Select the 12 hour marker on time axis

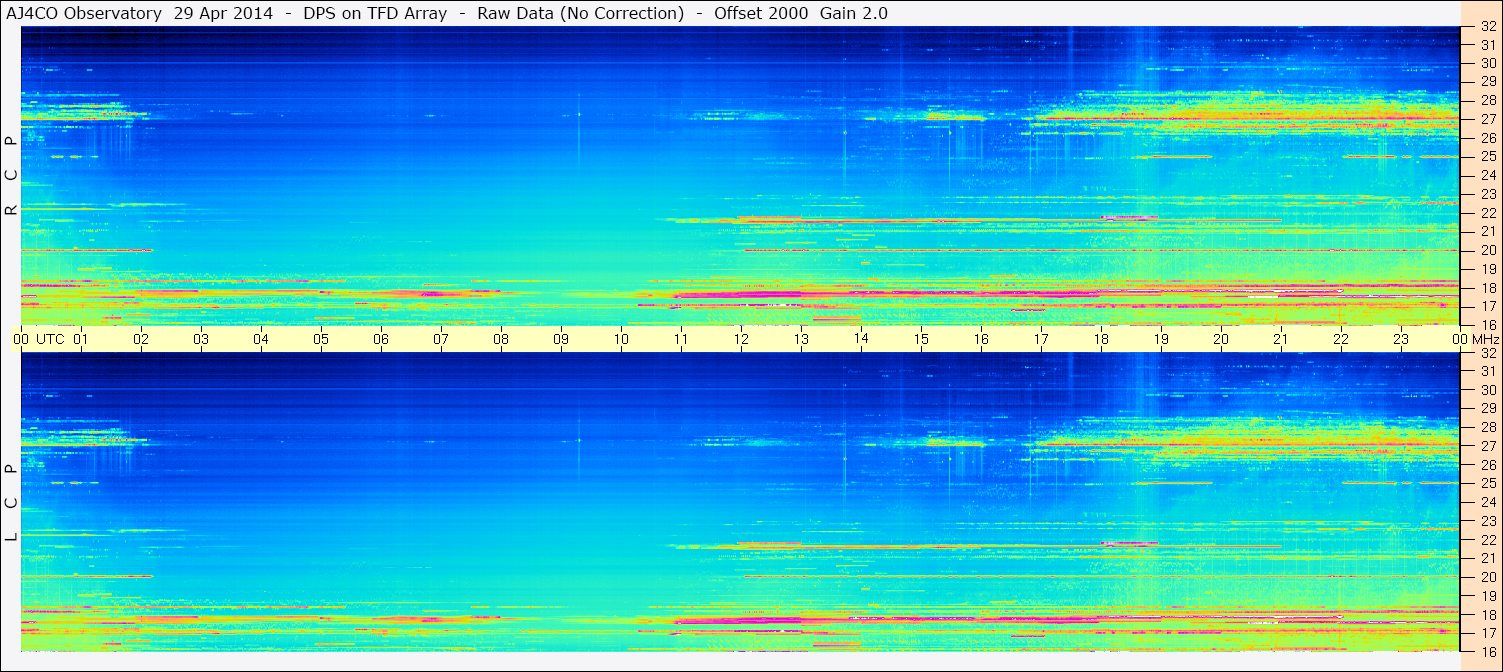(x=741, y=339)
